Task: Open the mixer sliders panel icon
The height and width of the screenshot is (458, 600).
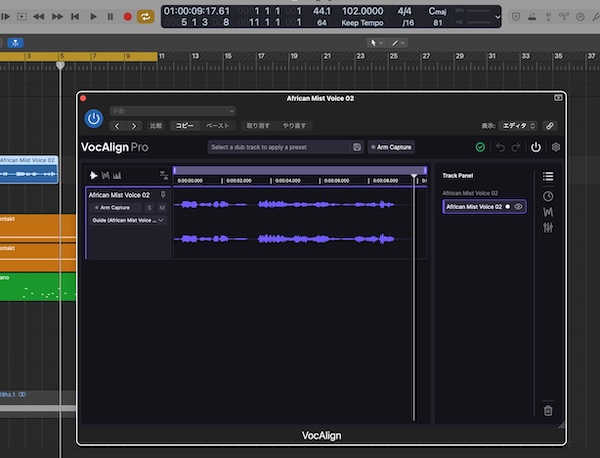Action: [x=548, y=228]
